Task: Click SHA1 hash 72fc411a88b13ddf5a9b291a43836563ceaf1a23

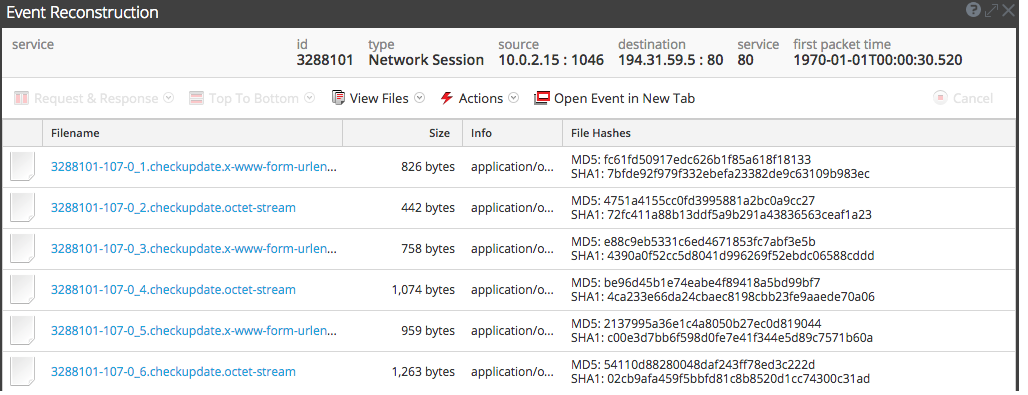Action: (721, 215)
